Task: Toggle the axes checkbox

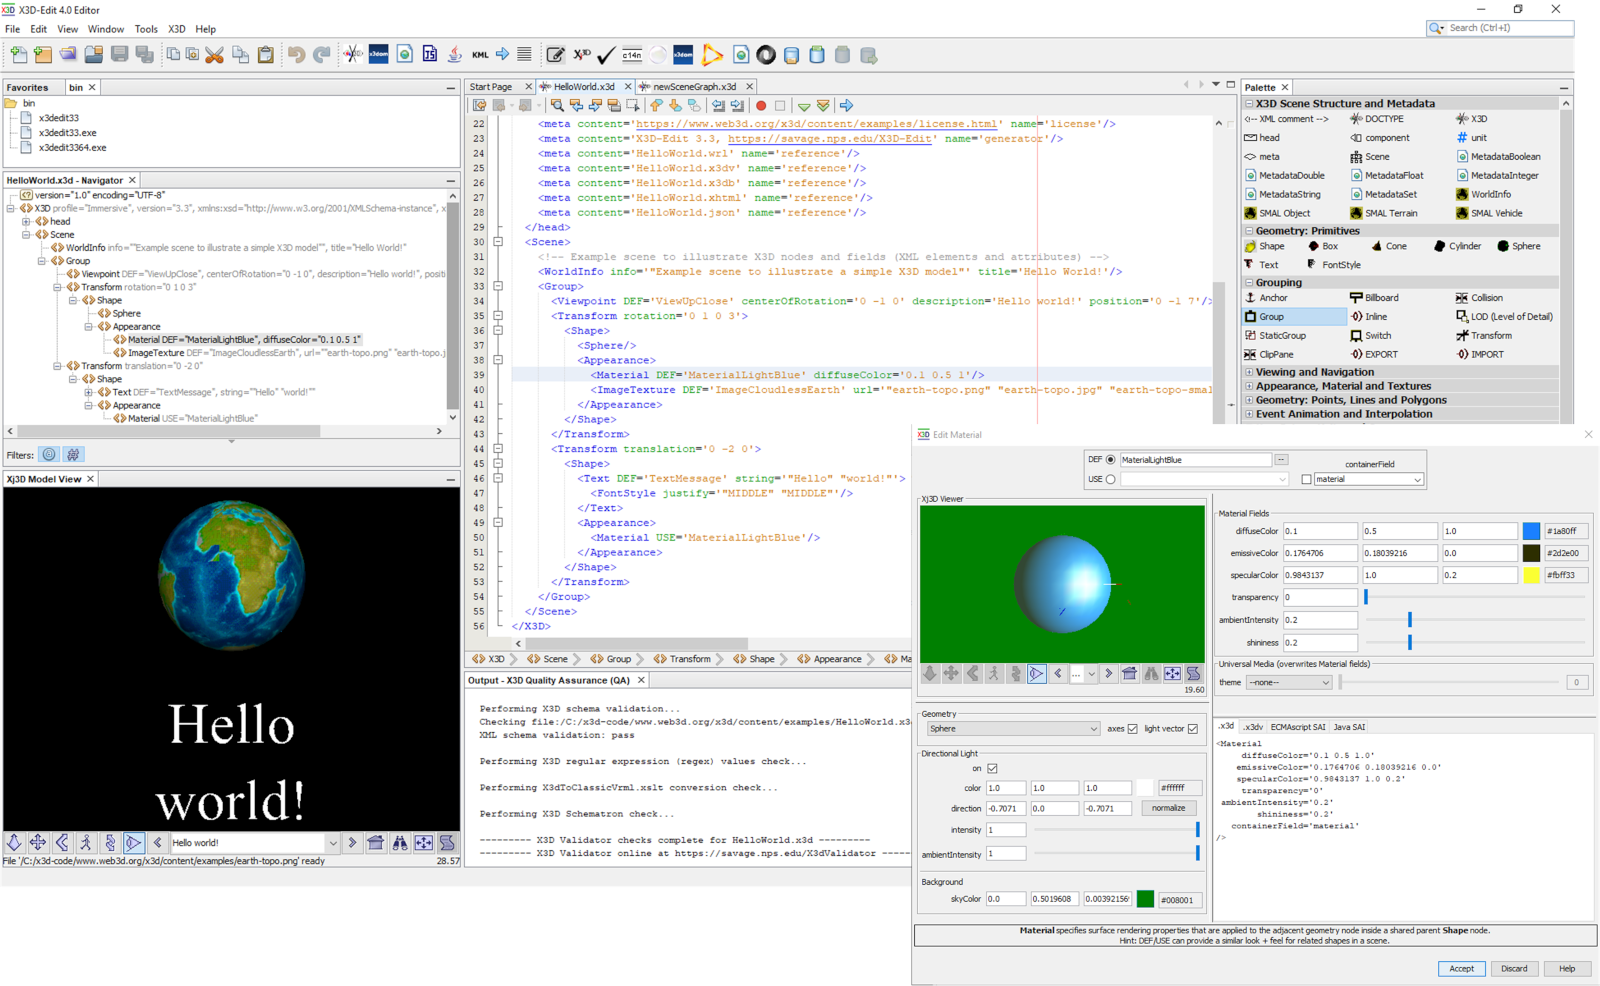Action: (x=1132, y=729)
